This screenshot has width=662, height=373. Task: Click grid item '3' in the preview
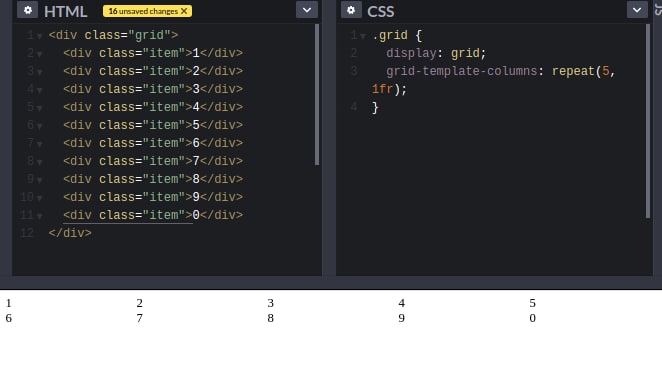(x=271, y=303)
